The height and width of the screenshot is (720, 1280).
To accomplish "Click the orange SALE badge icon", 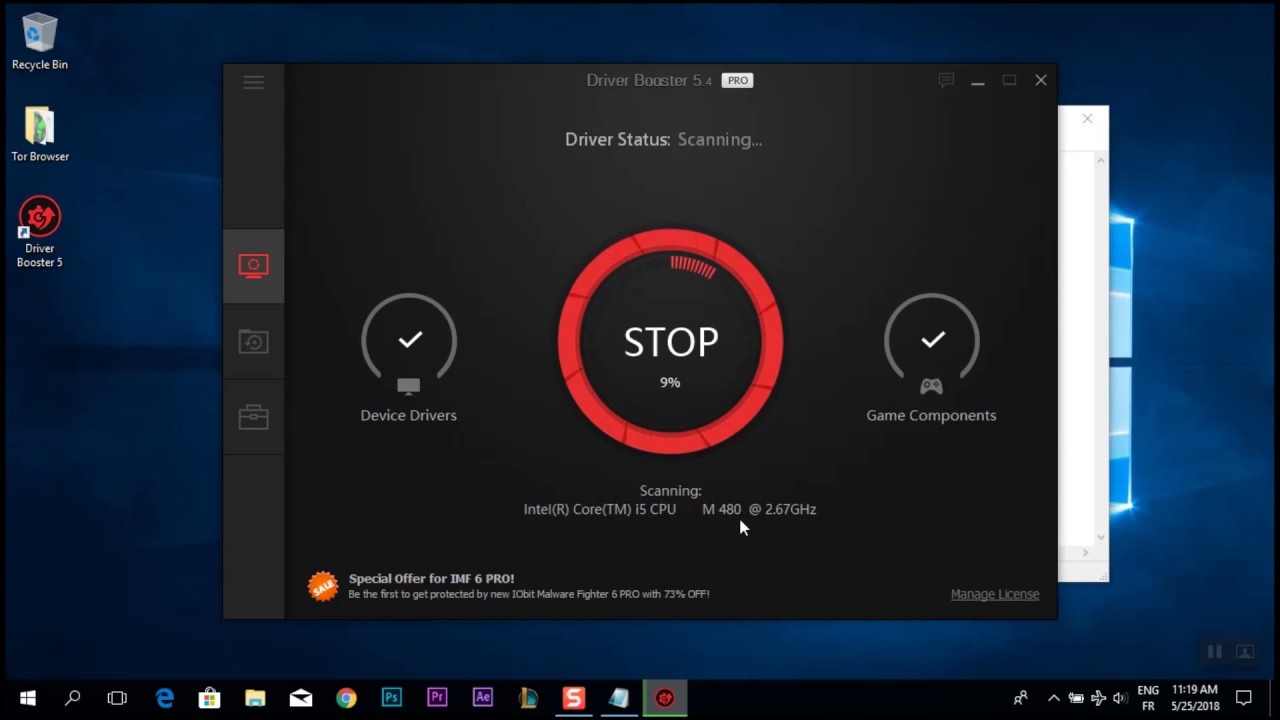I will click(x=323, y=586).
